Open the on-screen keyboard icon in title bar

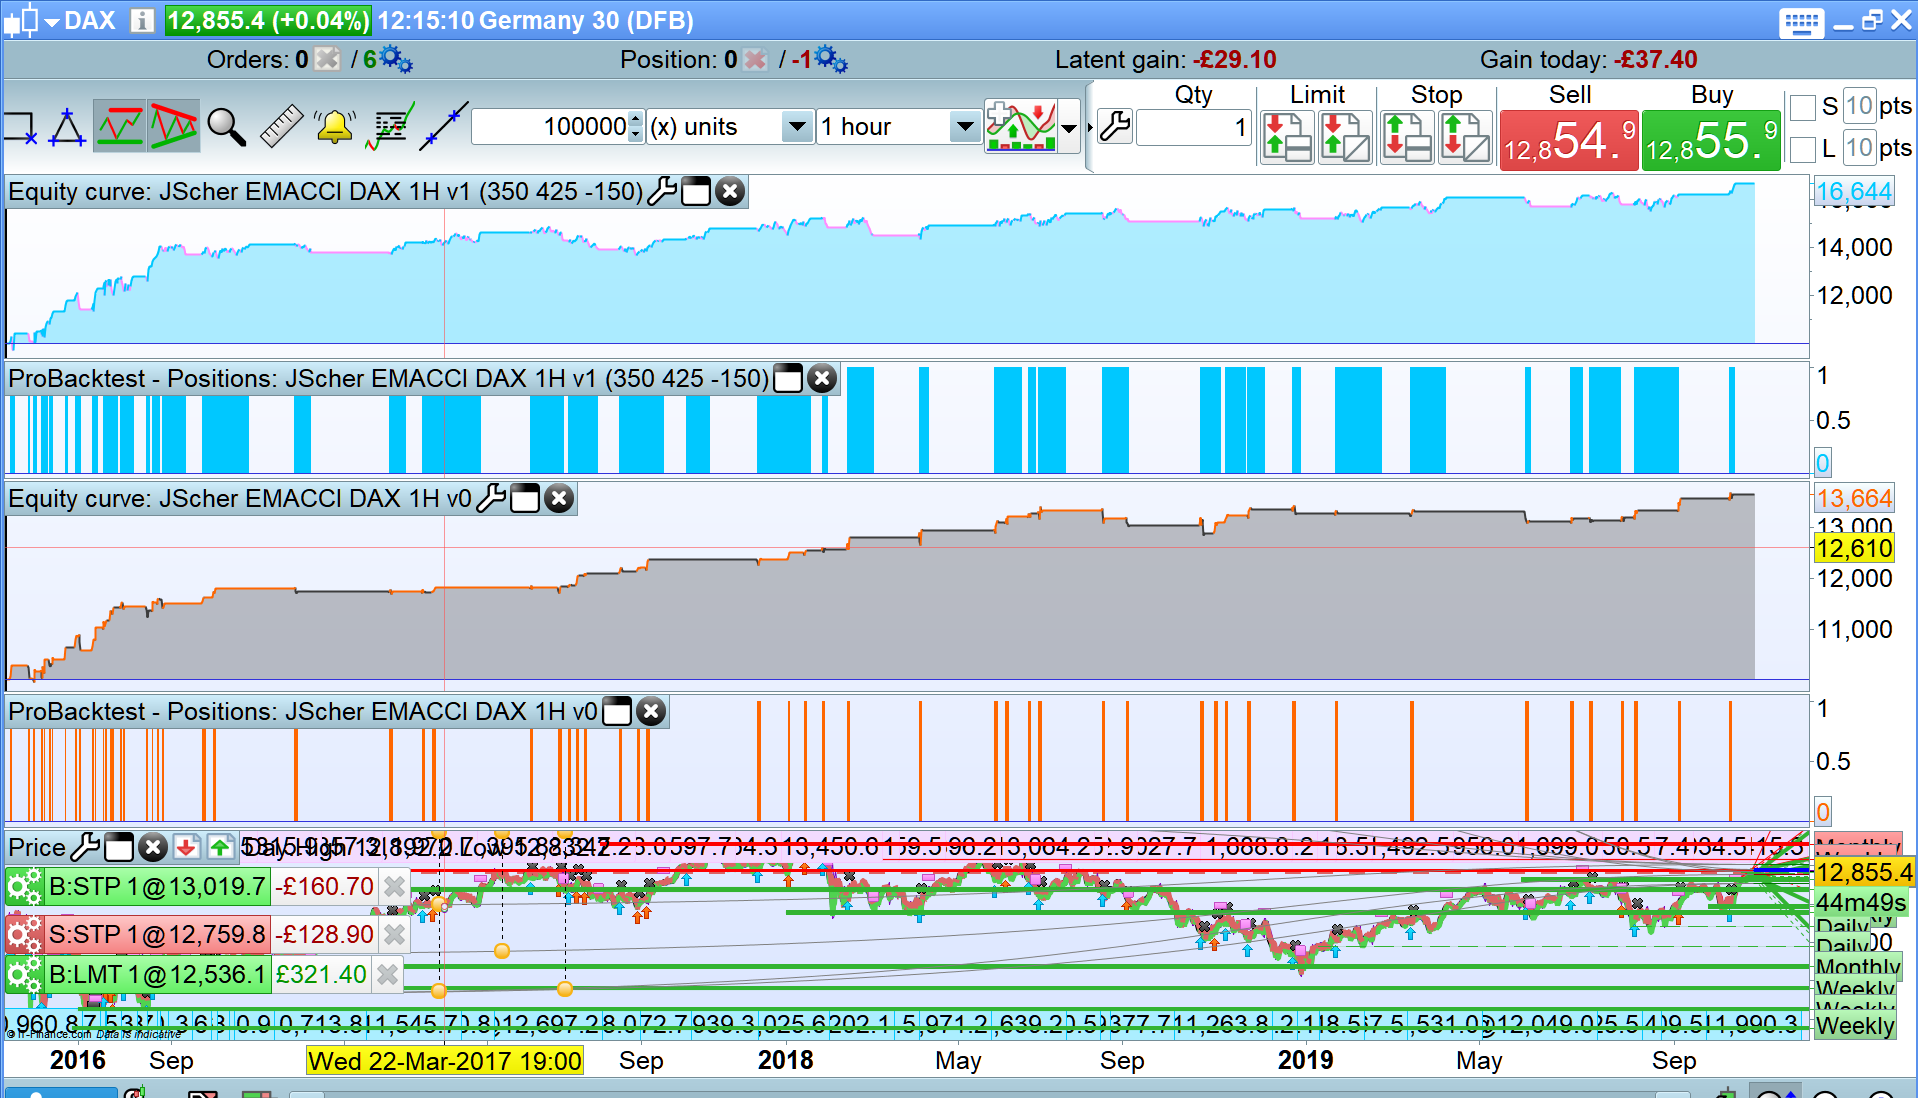(x=1802, y=21)
